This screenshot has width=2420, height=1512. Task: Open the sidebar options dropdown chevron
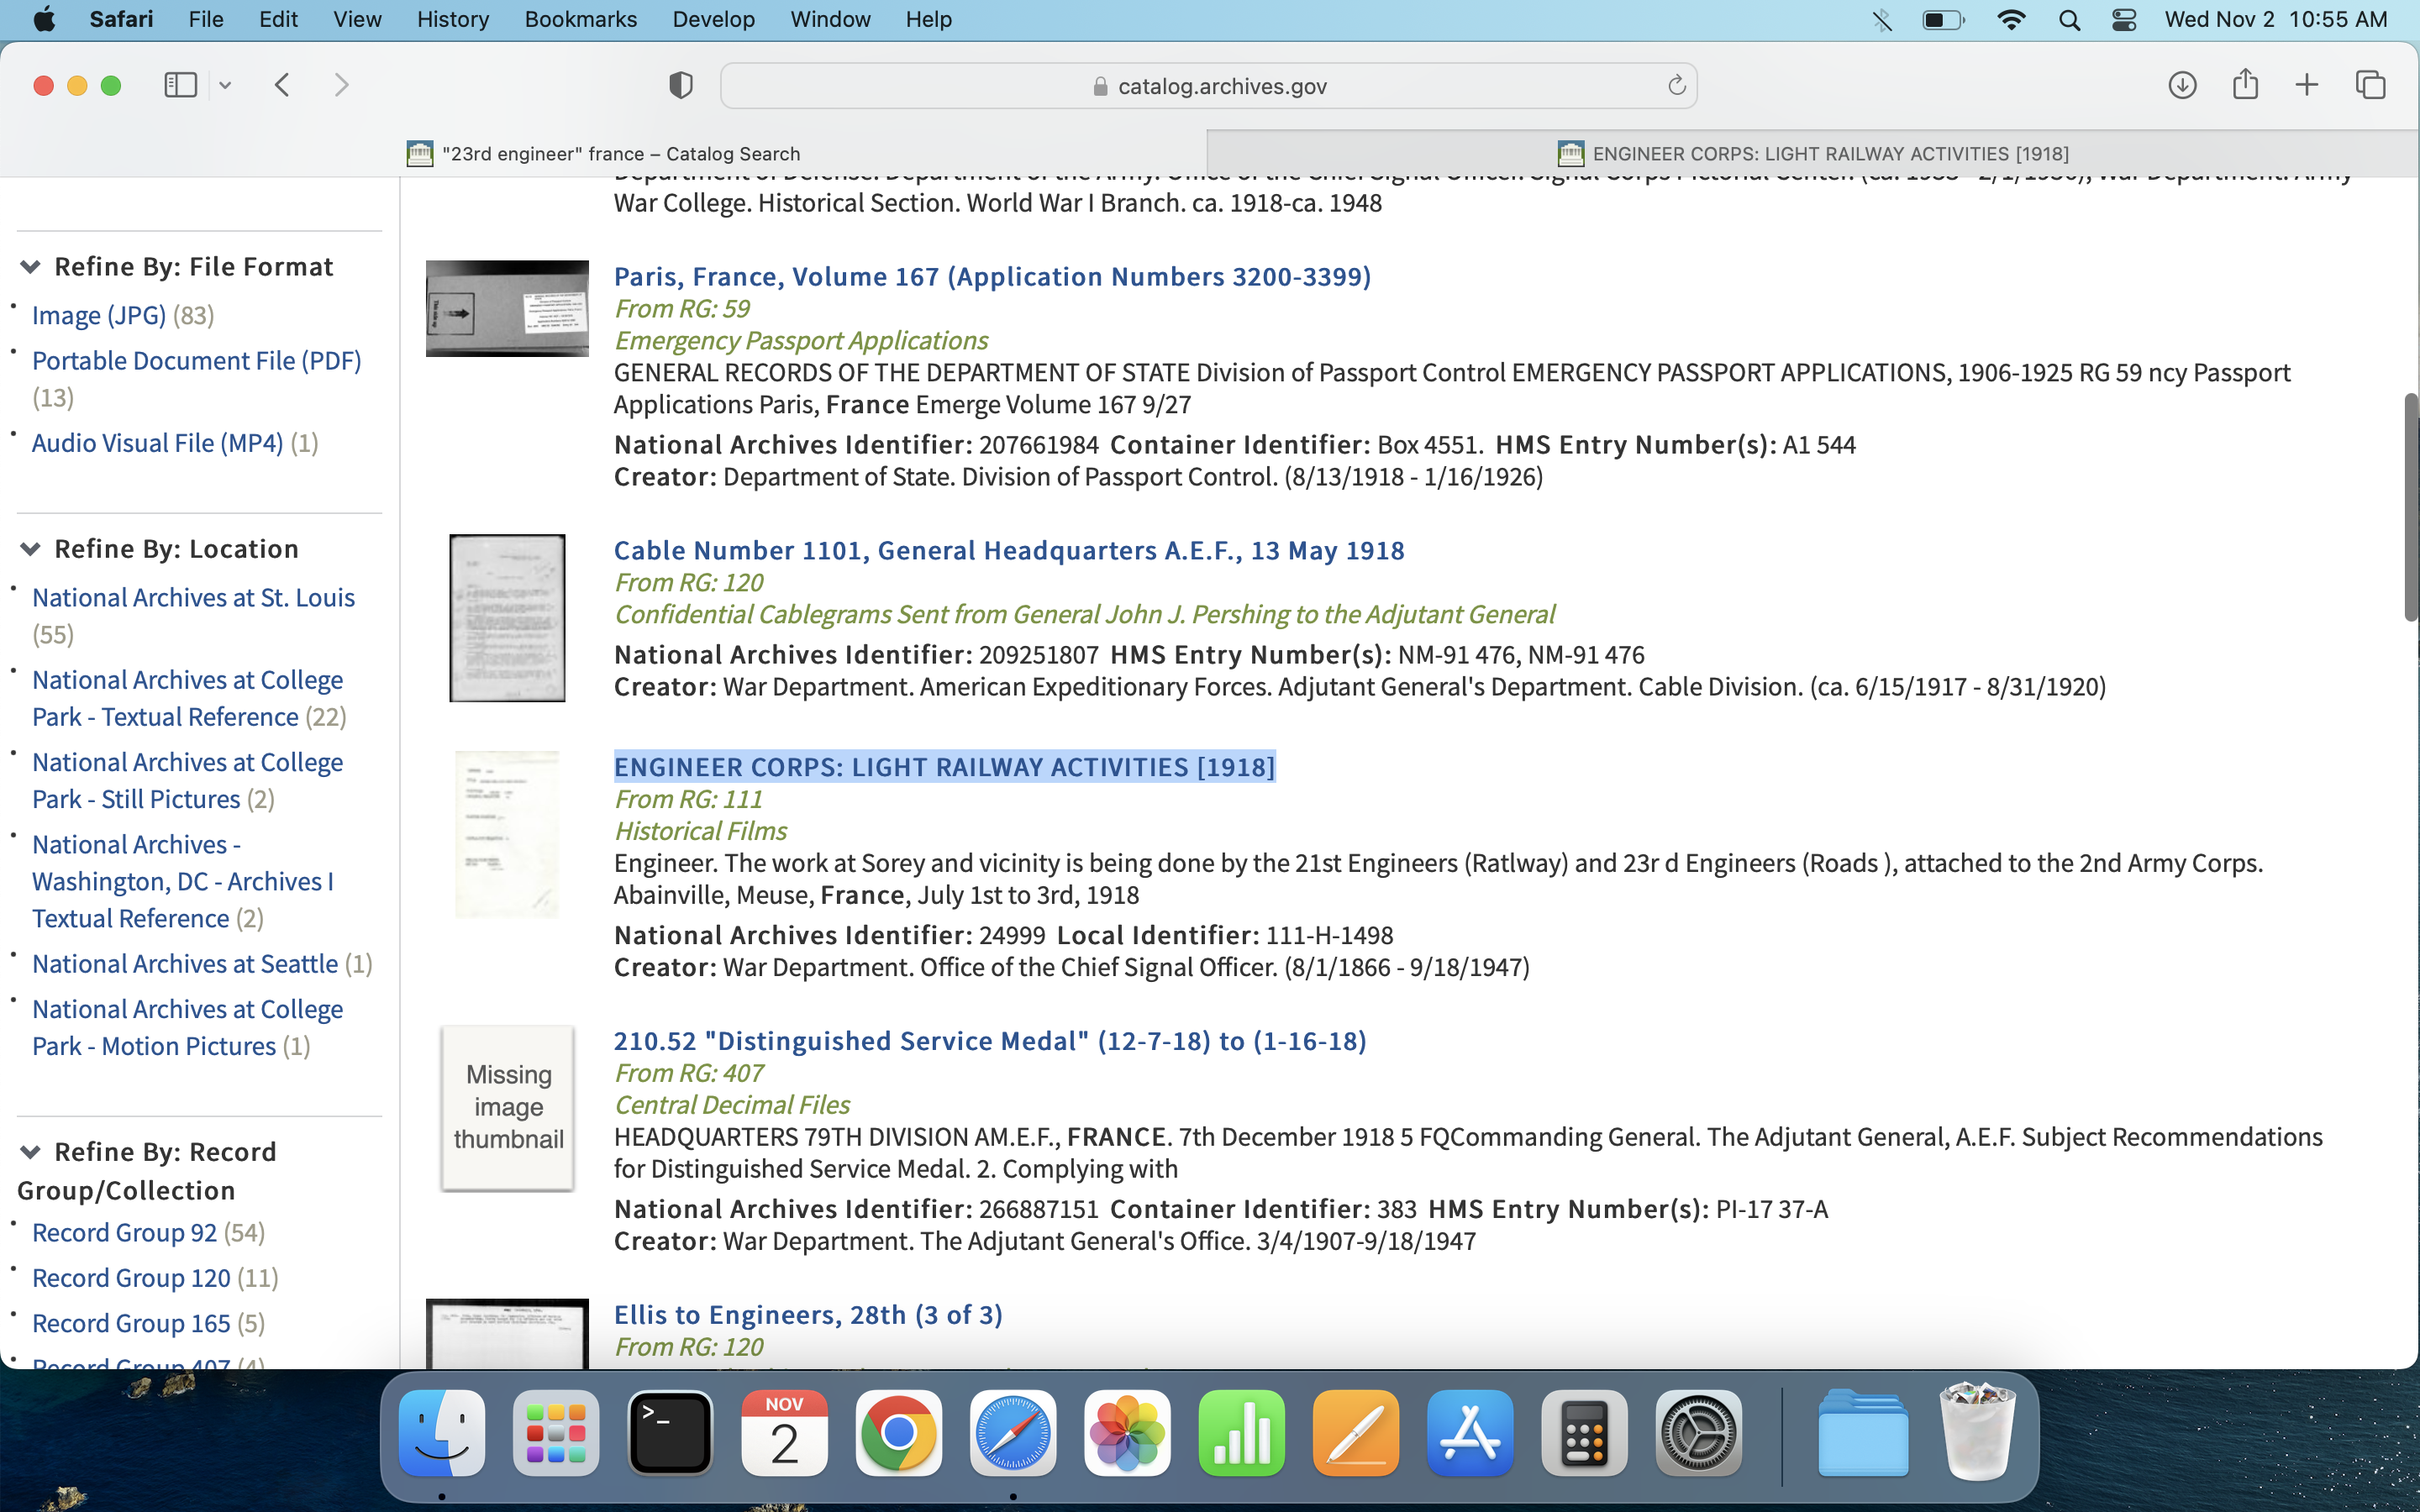pyautogui.click(x=225, y=85)
